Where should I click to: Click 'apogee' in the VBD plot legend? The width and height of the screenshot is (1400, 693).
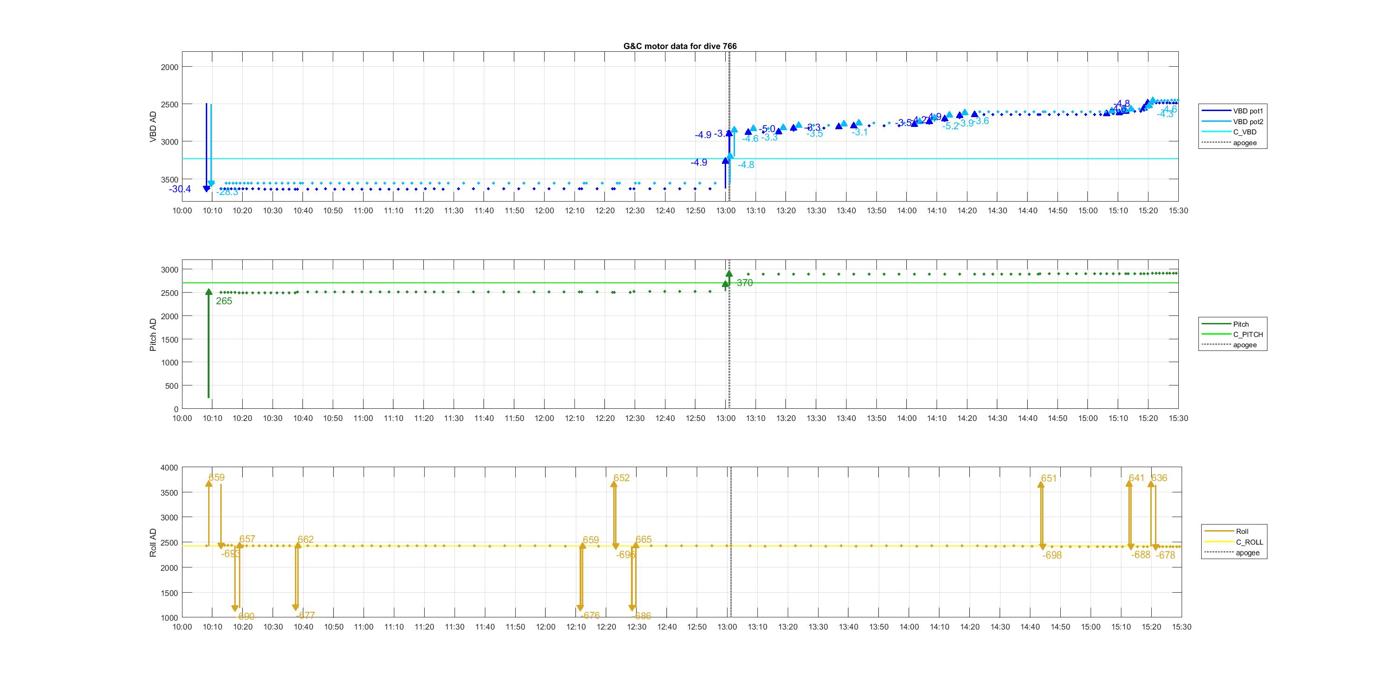1245,143
